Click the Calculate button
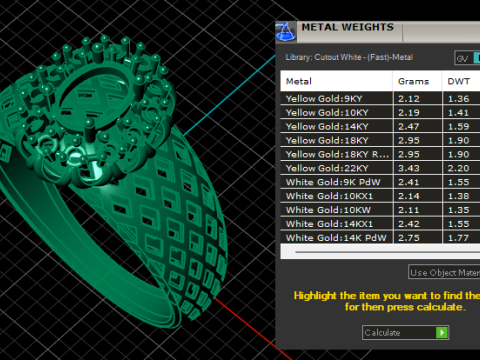This screenshot has width=480, height=360. [x=405, y=333]
